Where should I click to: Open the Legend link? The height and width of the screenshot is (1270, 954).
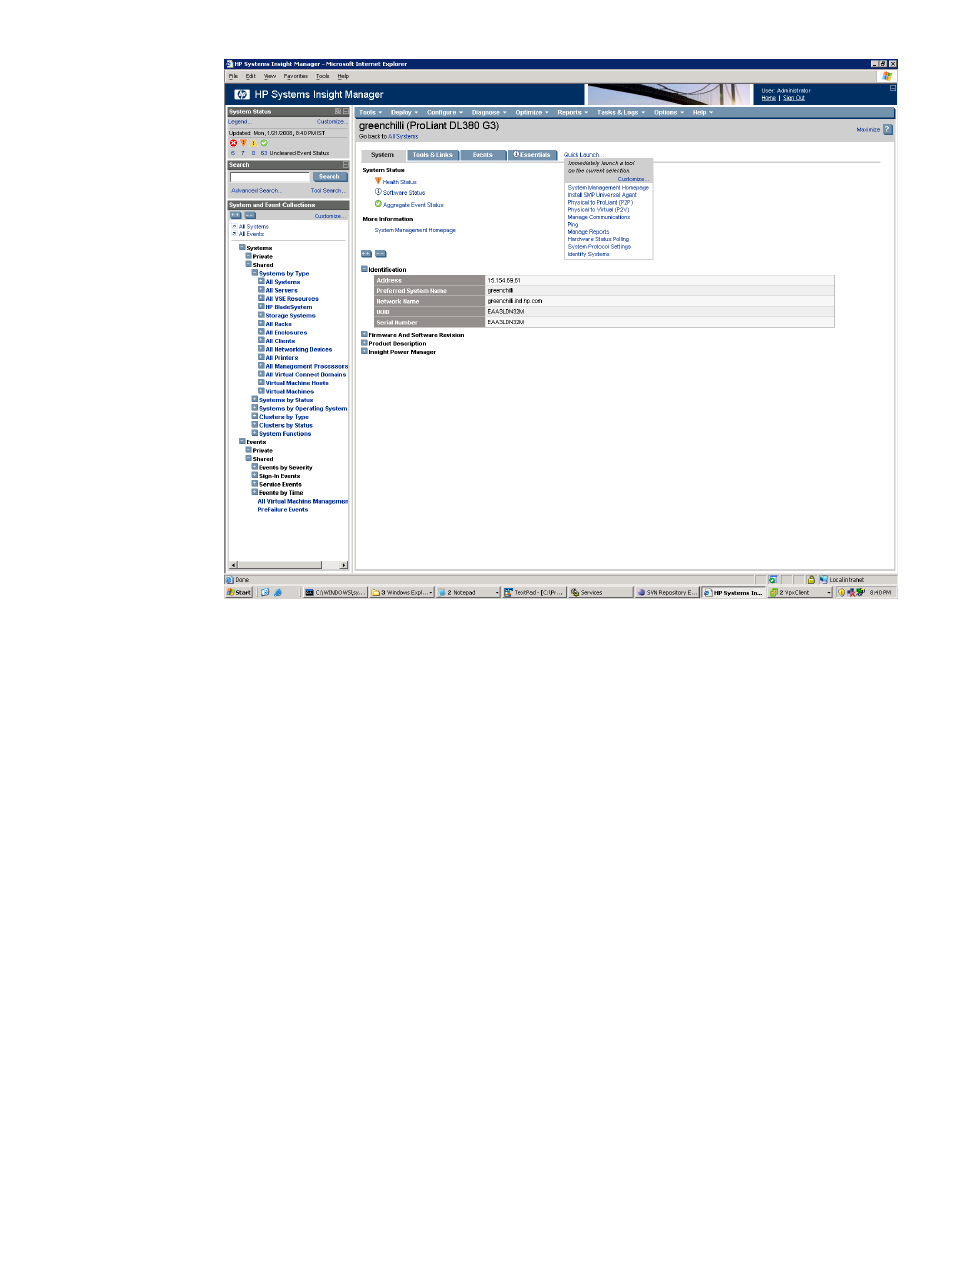[x=239, y=122]
